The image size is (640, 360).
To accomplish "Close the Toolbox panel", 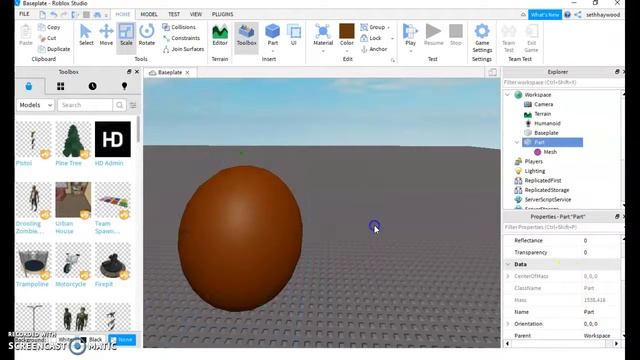I will (137, 72).
